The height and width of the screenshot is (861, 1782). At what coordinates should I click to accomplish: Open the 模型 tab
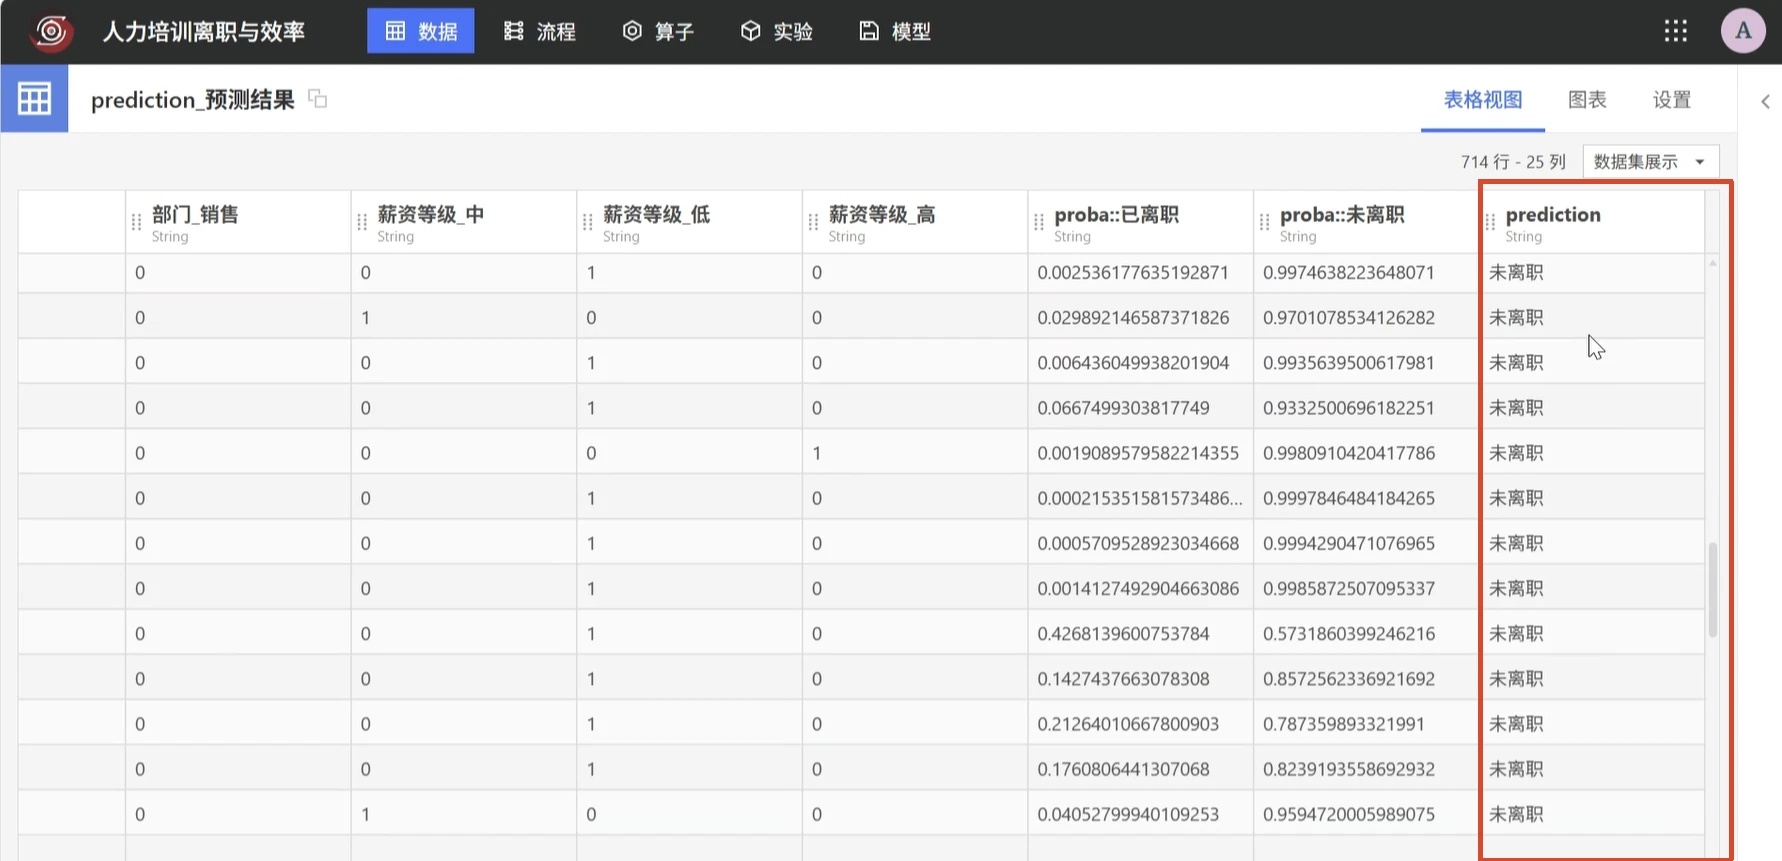pyautogui.click(x=895, y=31)
